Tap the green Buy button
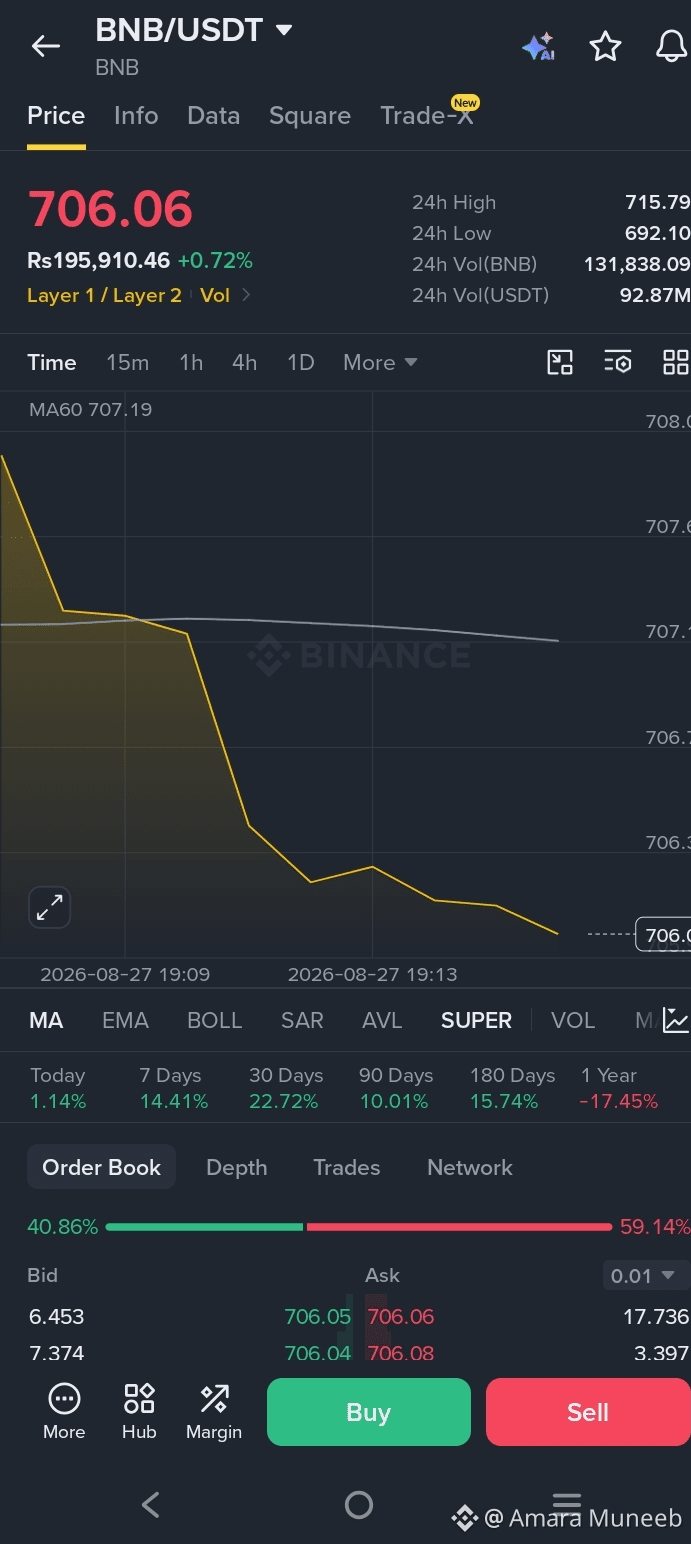Screen dimensions: 691x1544 [369, 1412]
